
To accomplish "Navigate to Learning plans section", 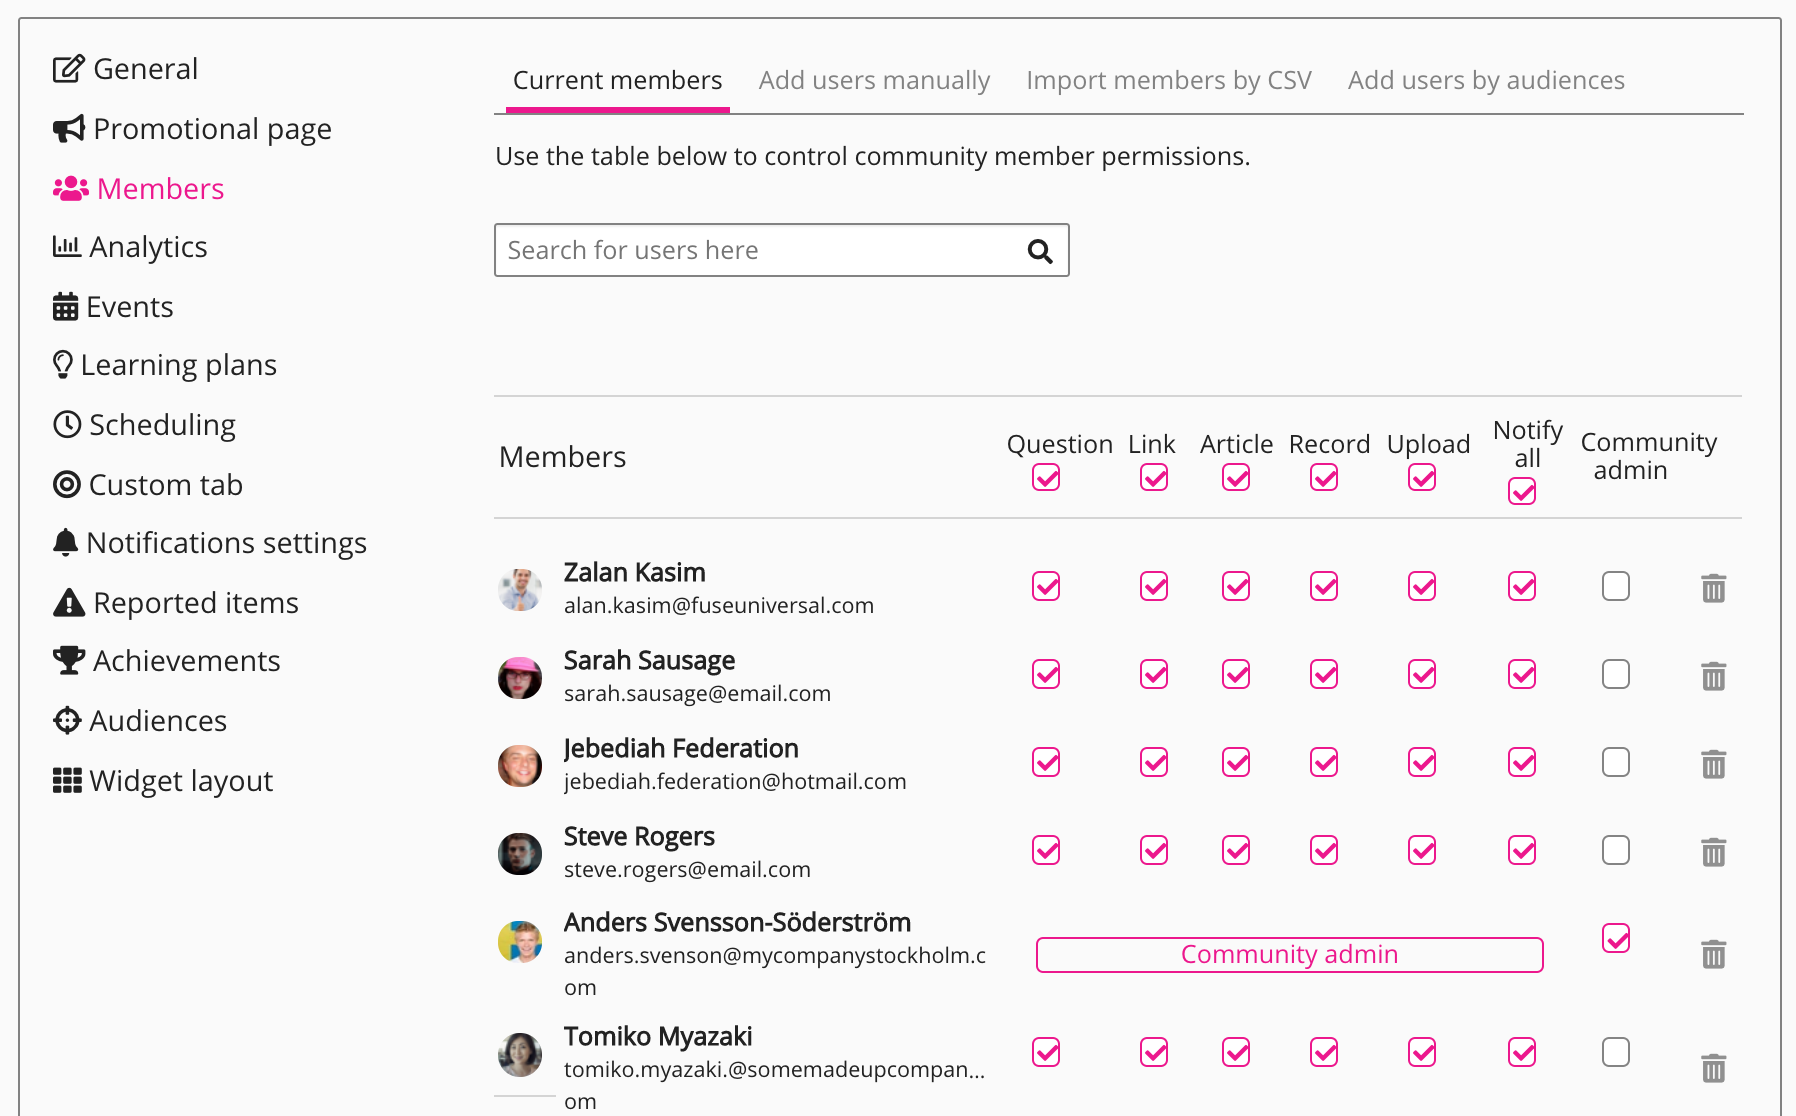I will [x=178, y=365].
